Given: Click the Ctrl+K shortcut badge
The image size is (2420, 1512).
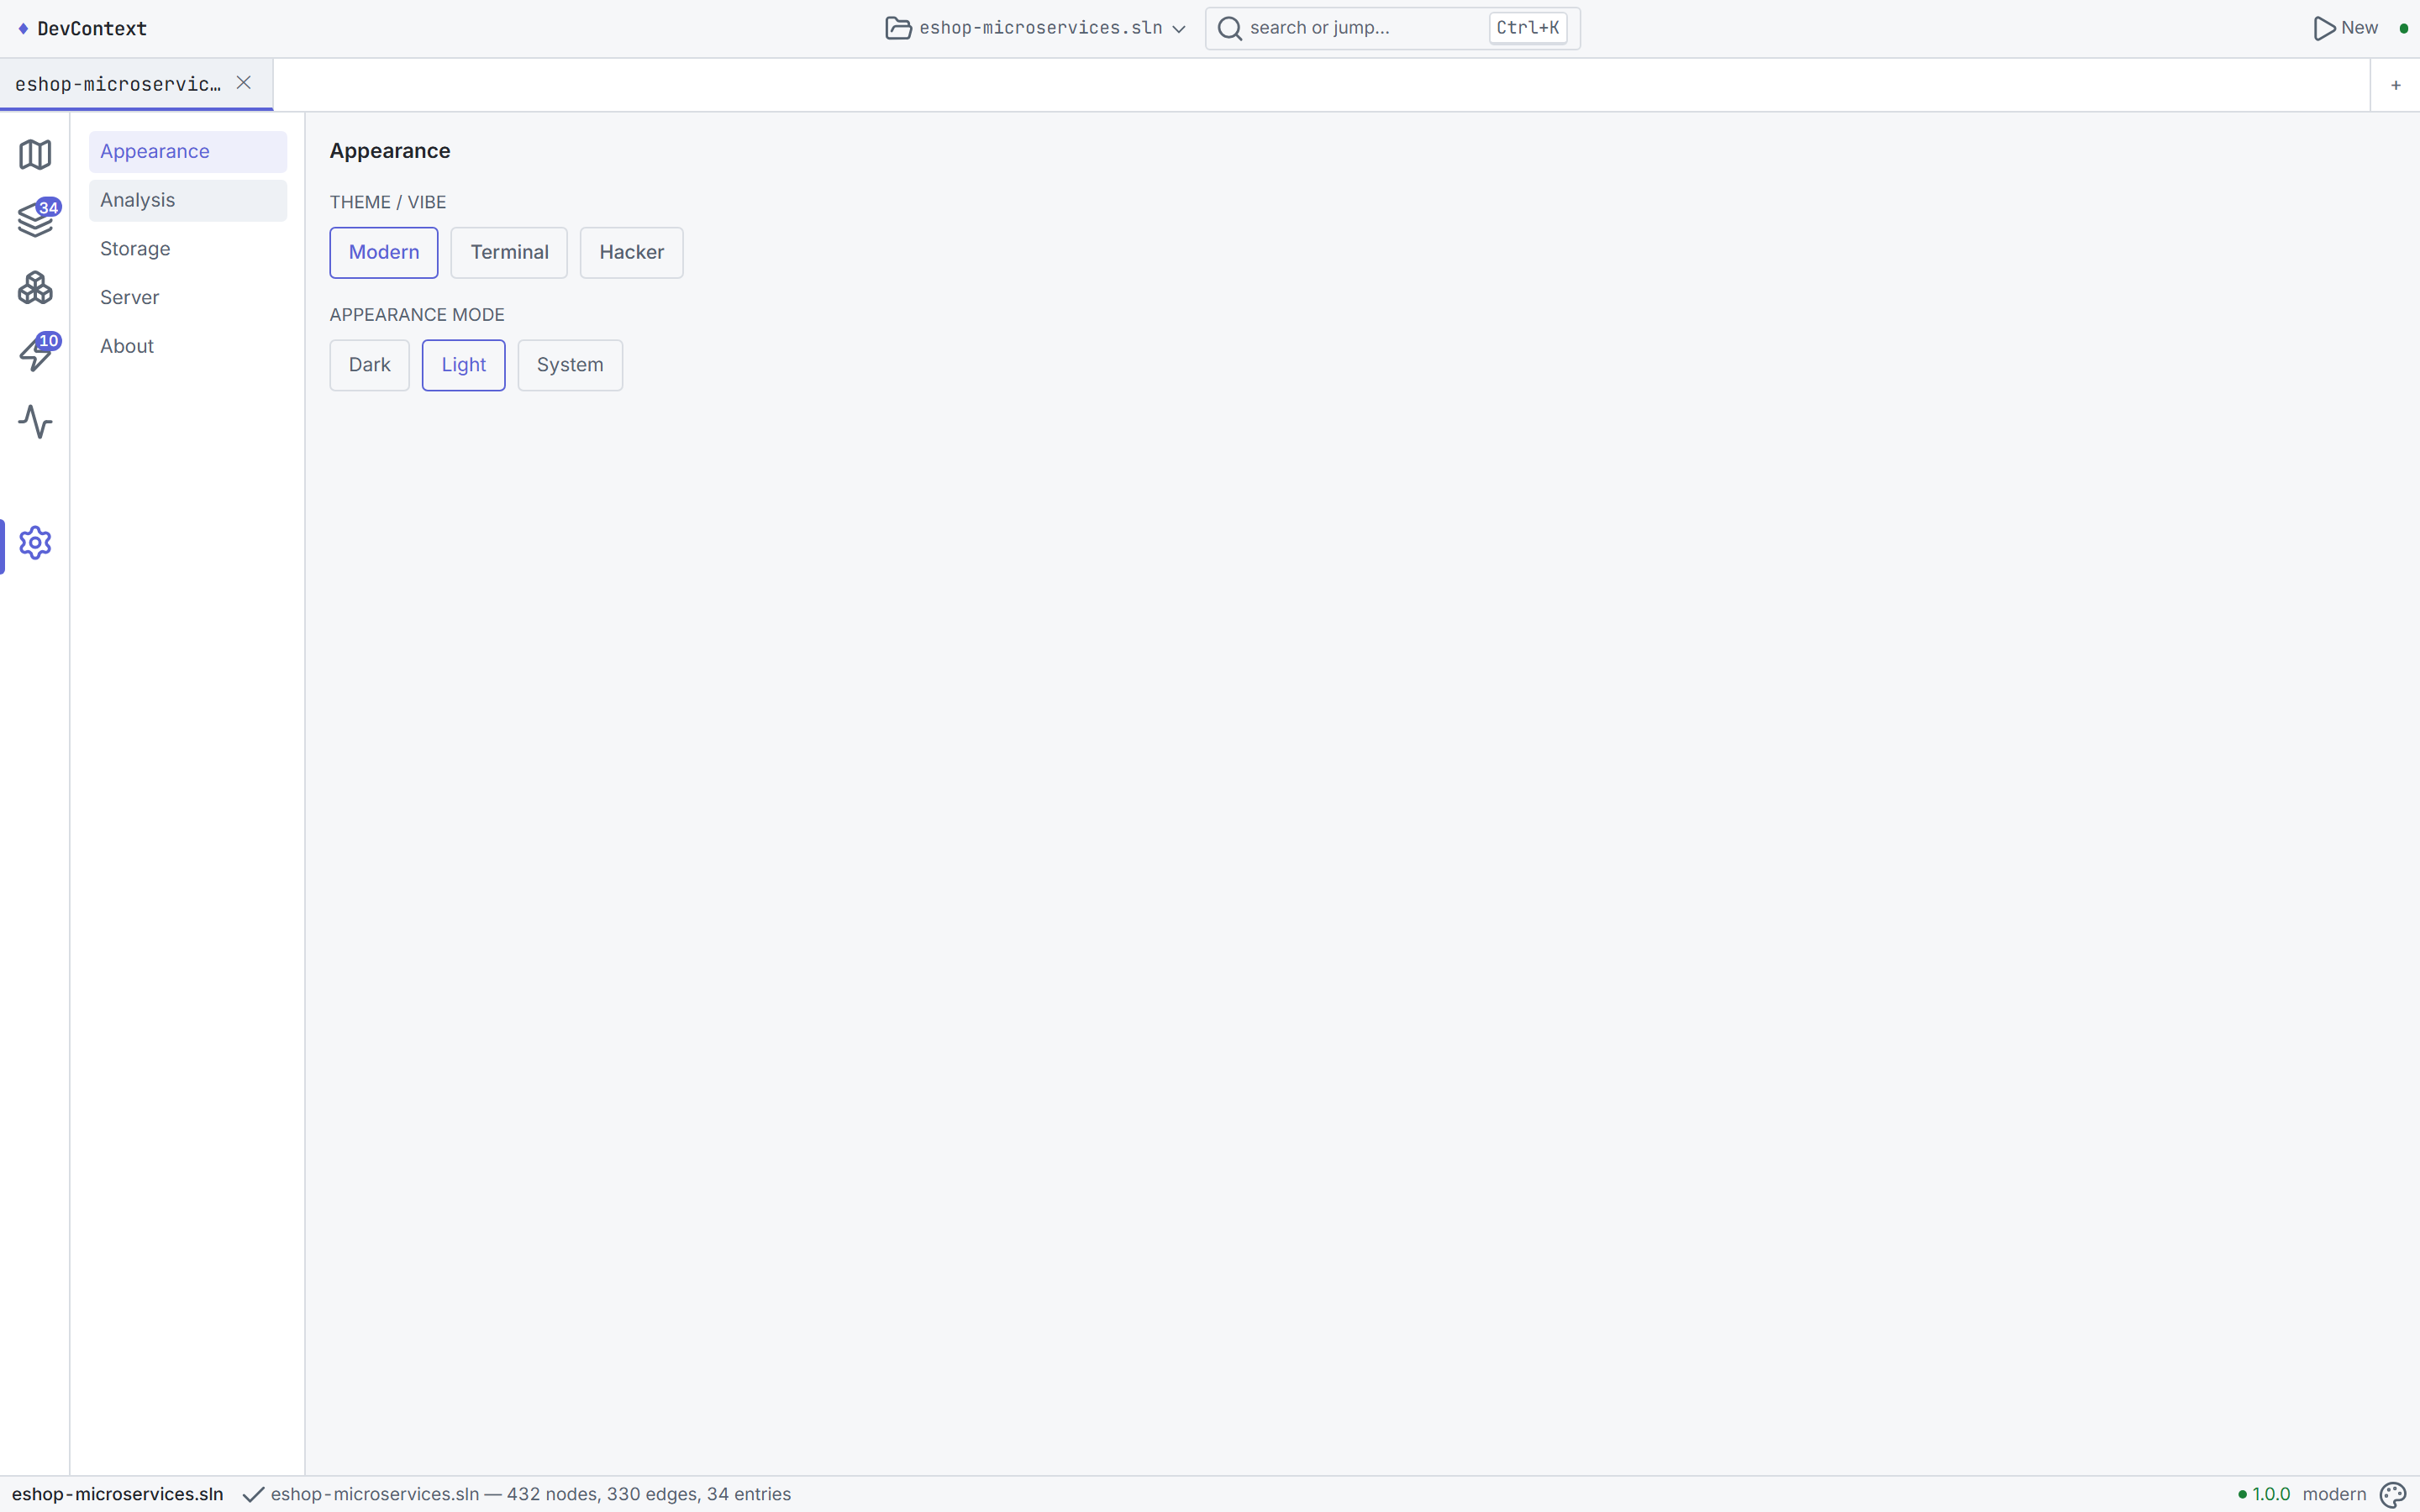Looking at the screenshot, I should coord(1527,28).
